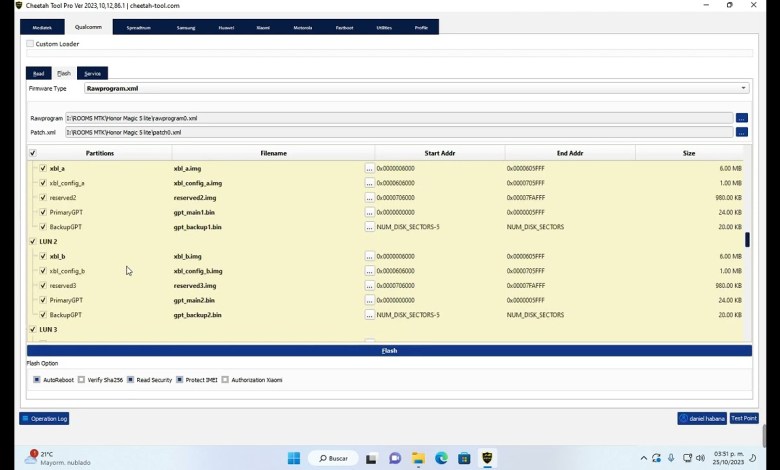Browse for Rawprogram xml file
The image size is (780, 470).
click(x=741, y=118)
